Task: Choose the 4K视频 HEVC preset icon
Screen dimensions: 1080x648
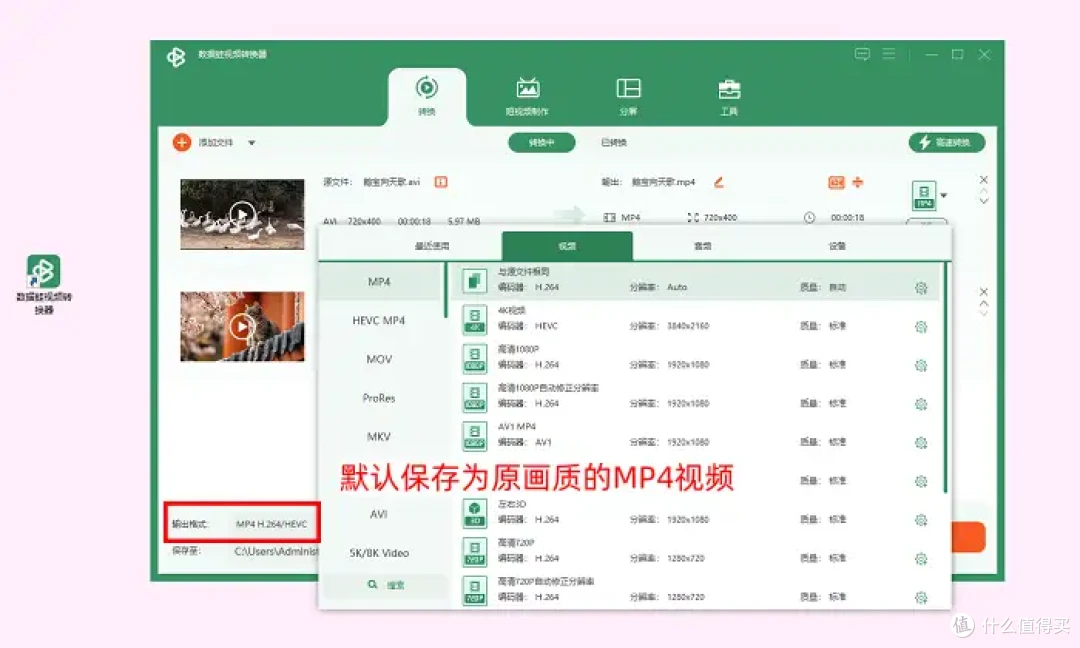Action: point(475,320)
